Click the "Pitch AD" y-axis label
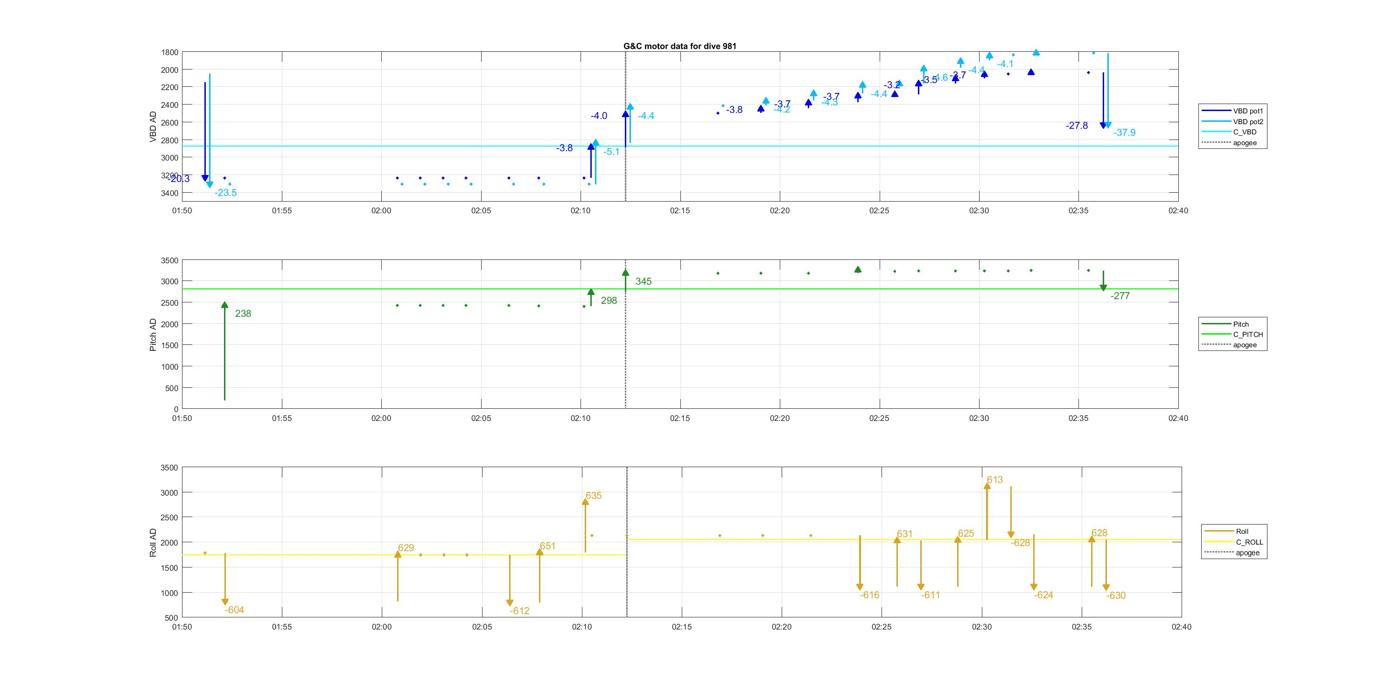 click(x=154, y=335)
